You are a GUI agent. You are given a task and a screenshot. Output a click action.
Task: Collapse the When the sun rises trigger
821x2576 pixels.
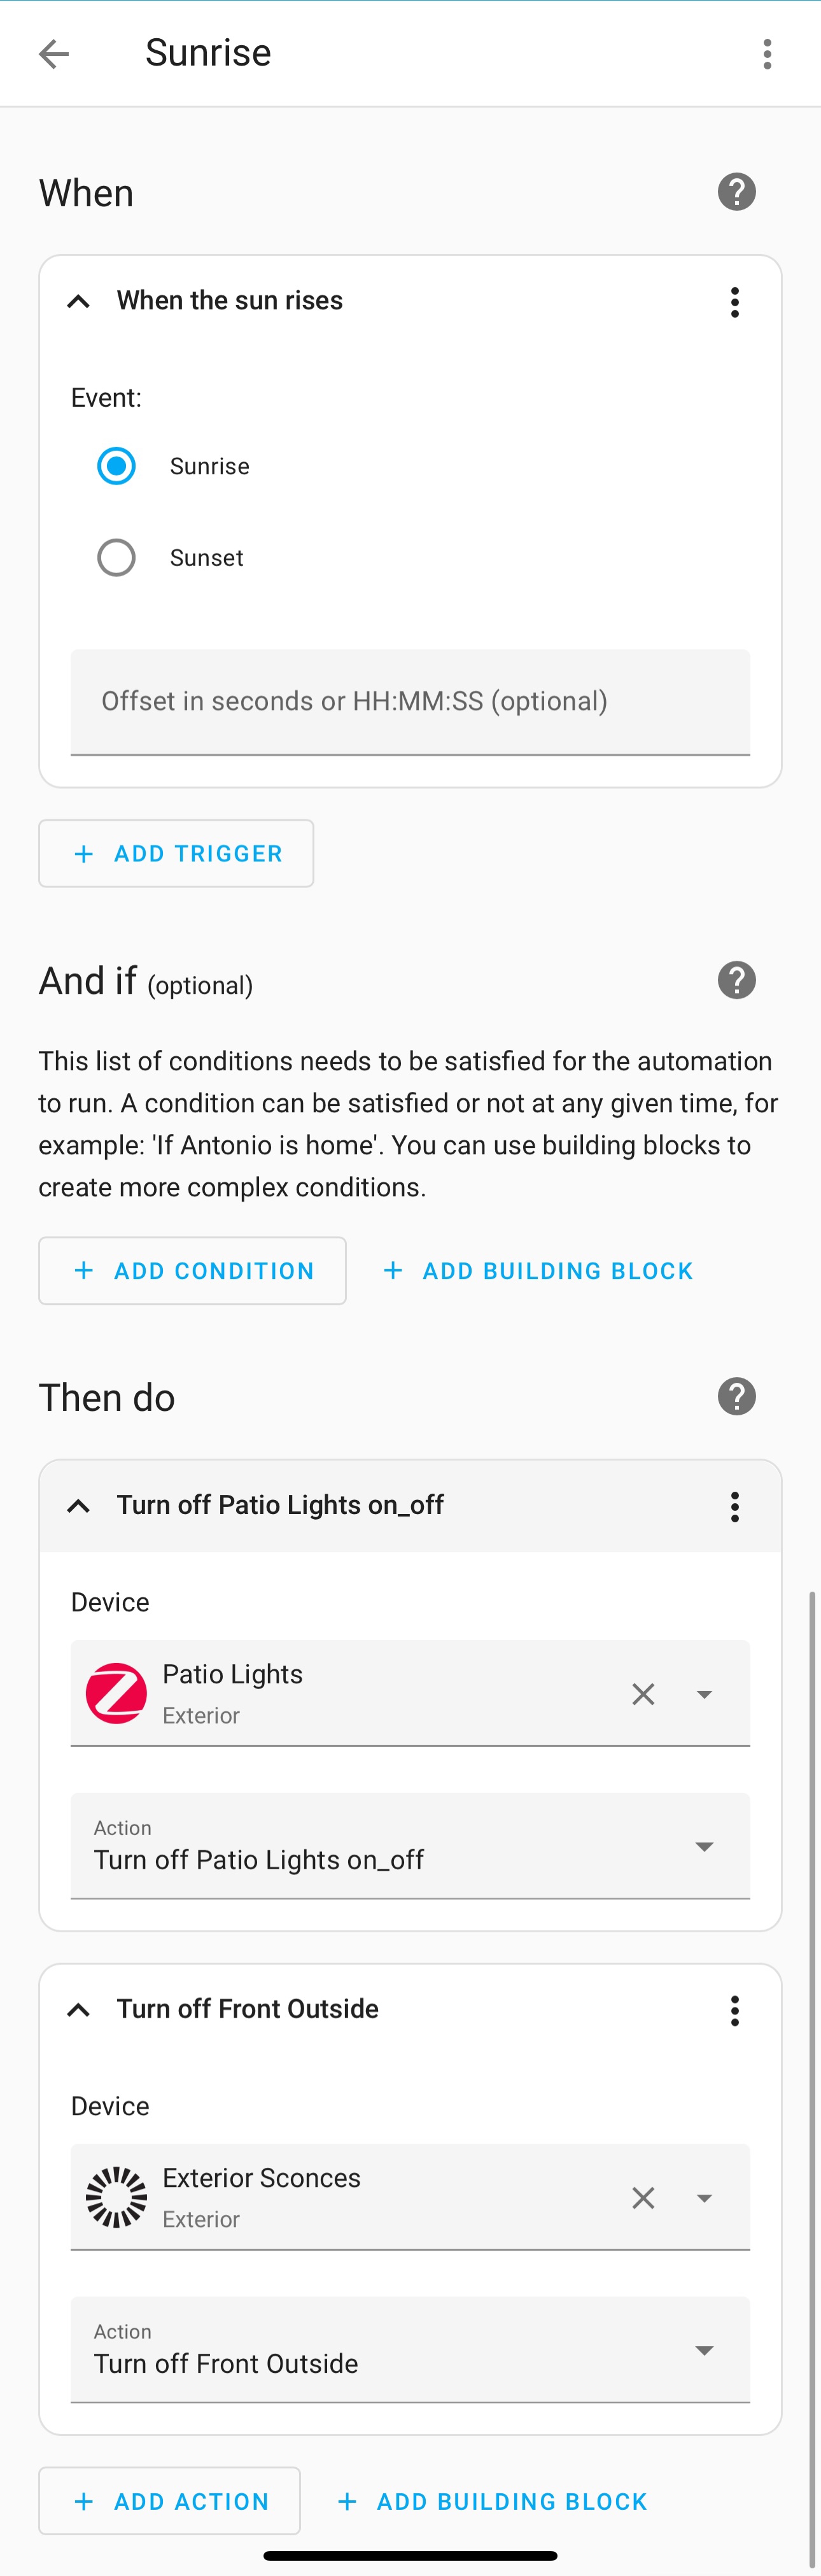(78, 301)
